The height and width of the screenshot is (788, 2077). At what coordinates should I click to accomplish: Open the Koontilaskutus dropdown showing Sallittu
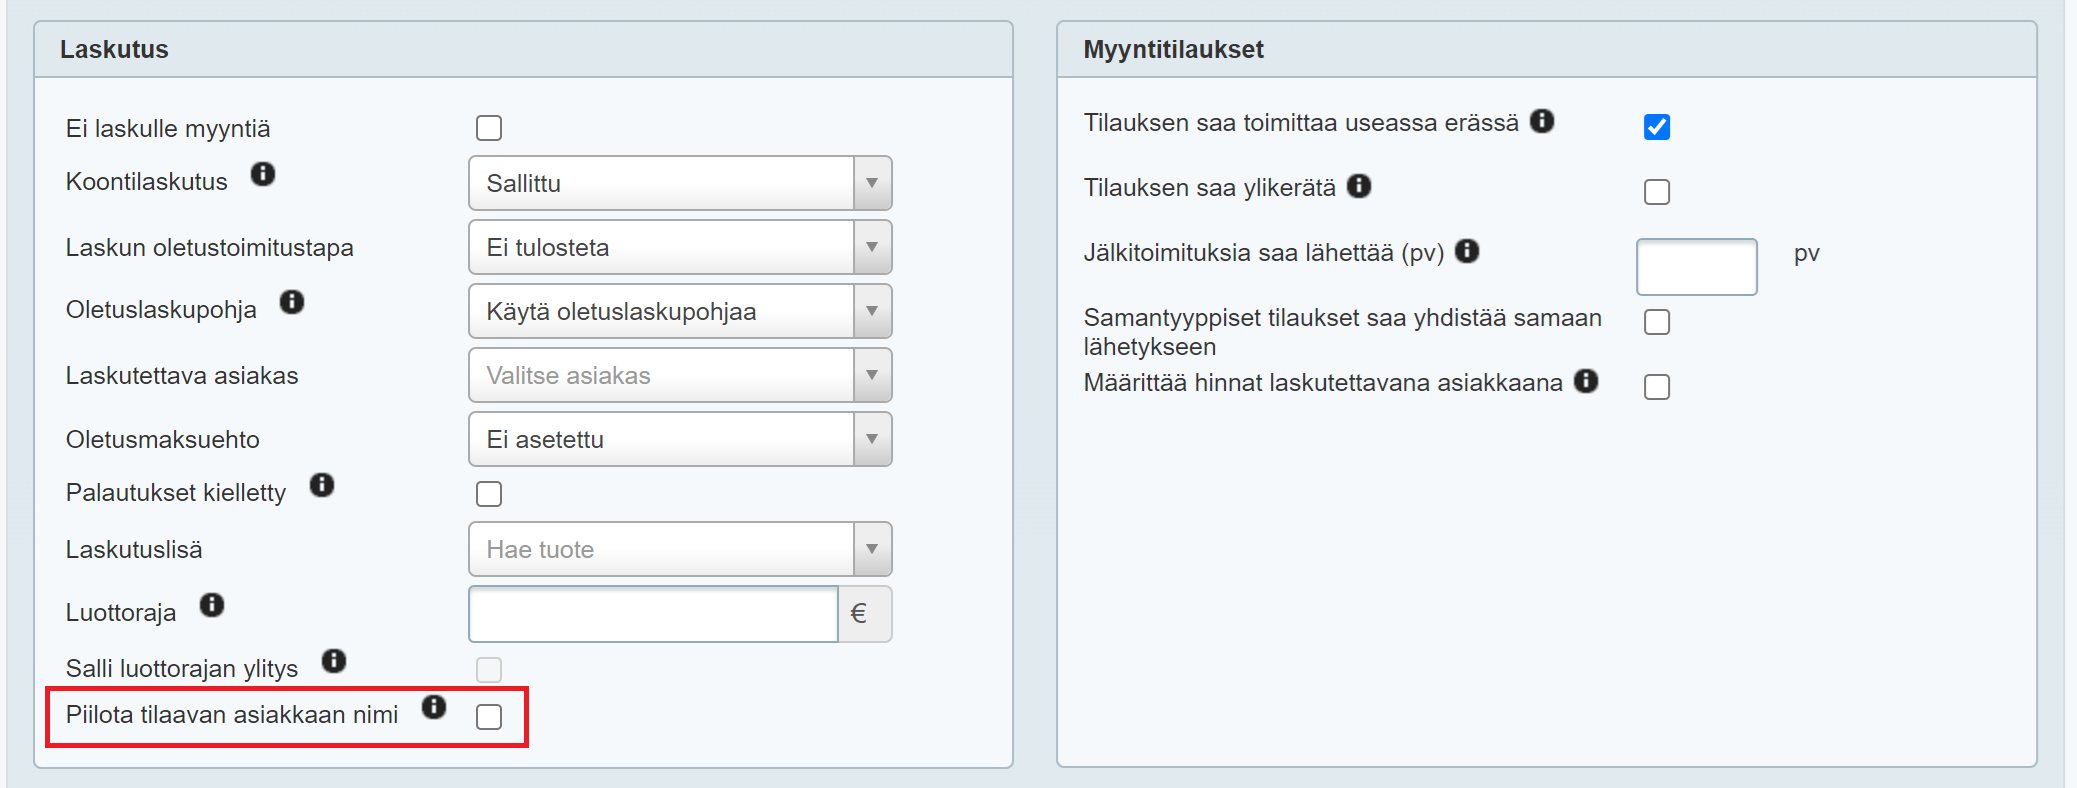point(679,183)
